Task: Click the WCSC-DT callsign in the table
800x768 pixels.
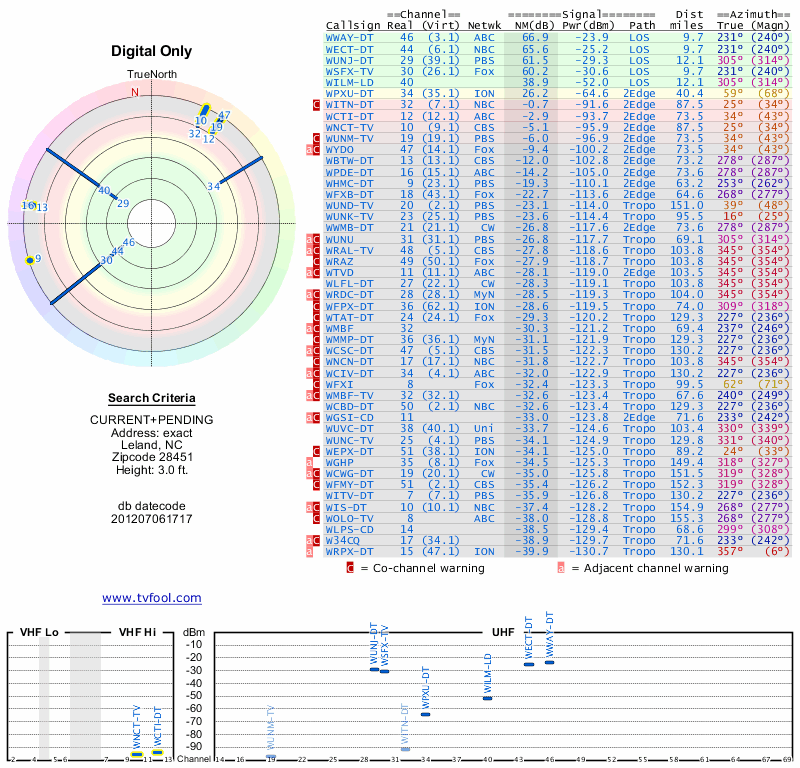Action: (349, 351)
